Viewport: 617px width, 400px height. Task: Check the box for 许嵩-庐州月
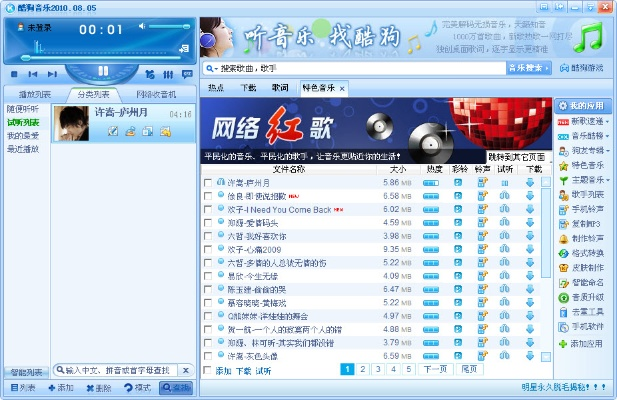(x=208, y=183)
